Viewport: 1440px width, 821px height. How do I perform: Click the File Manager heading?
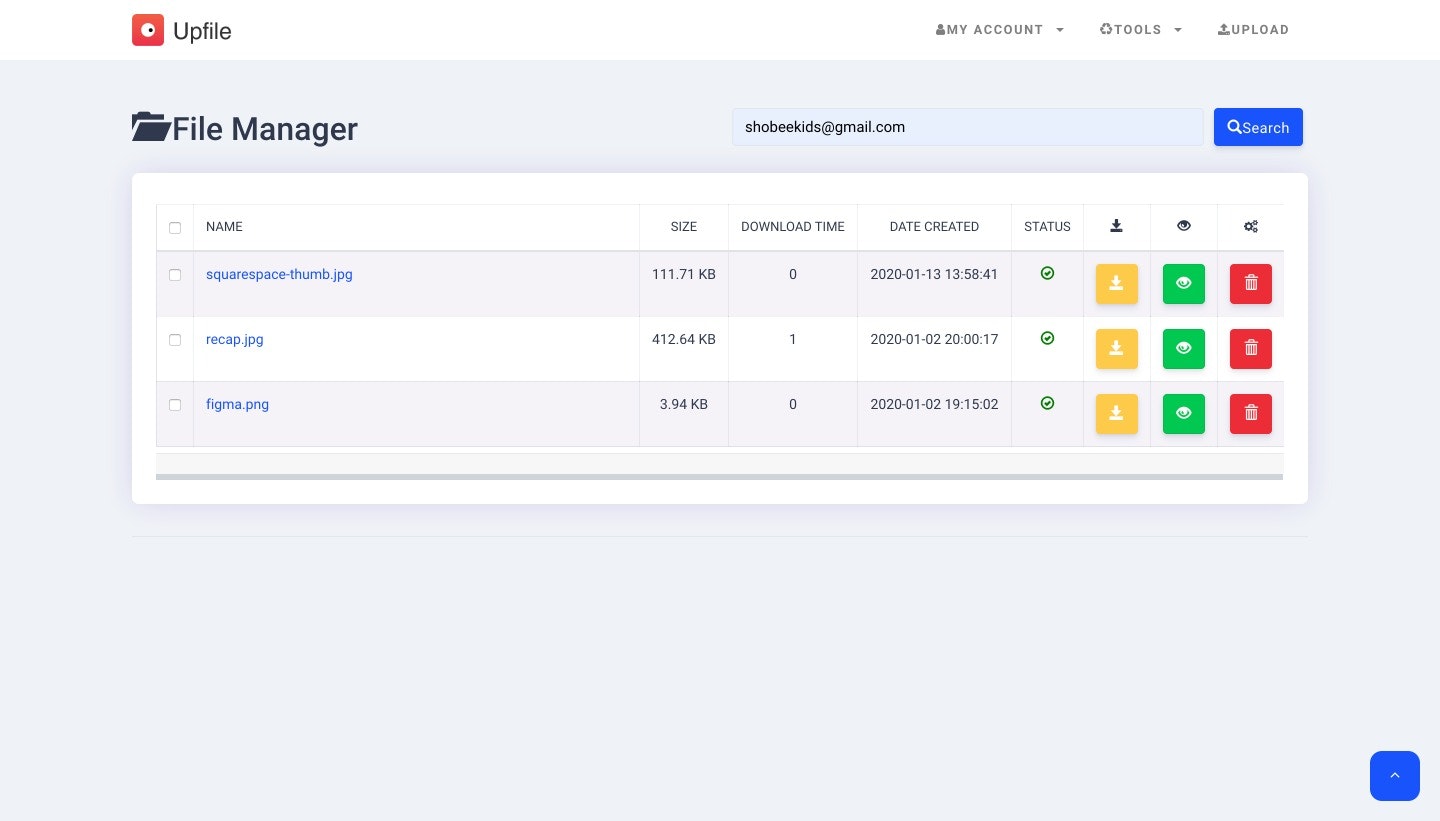click(x=265, y=129)
